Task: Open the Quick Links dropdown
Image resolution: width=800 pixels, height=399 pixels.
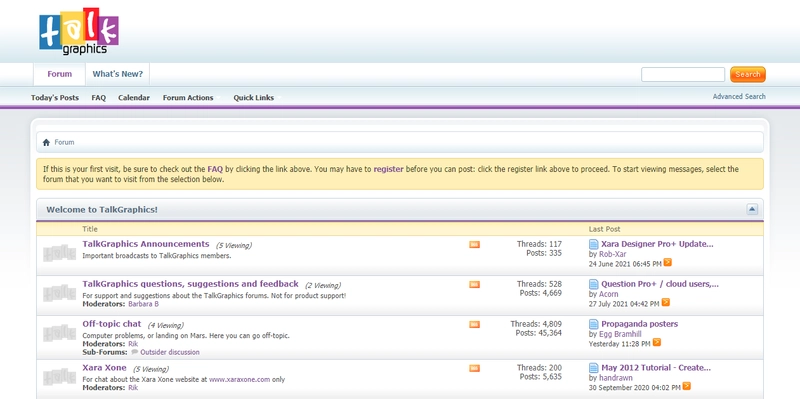Action: pos(257,97)
